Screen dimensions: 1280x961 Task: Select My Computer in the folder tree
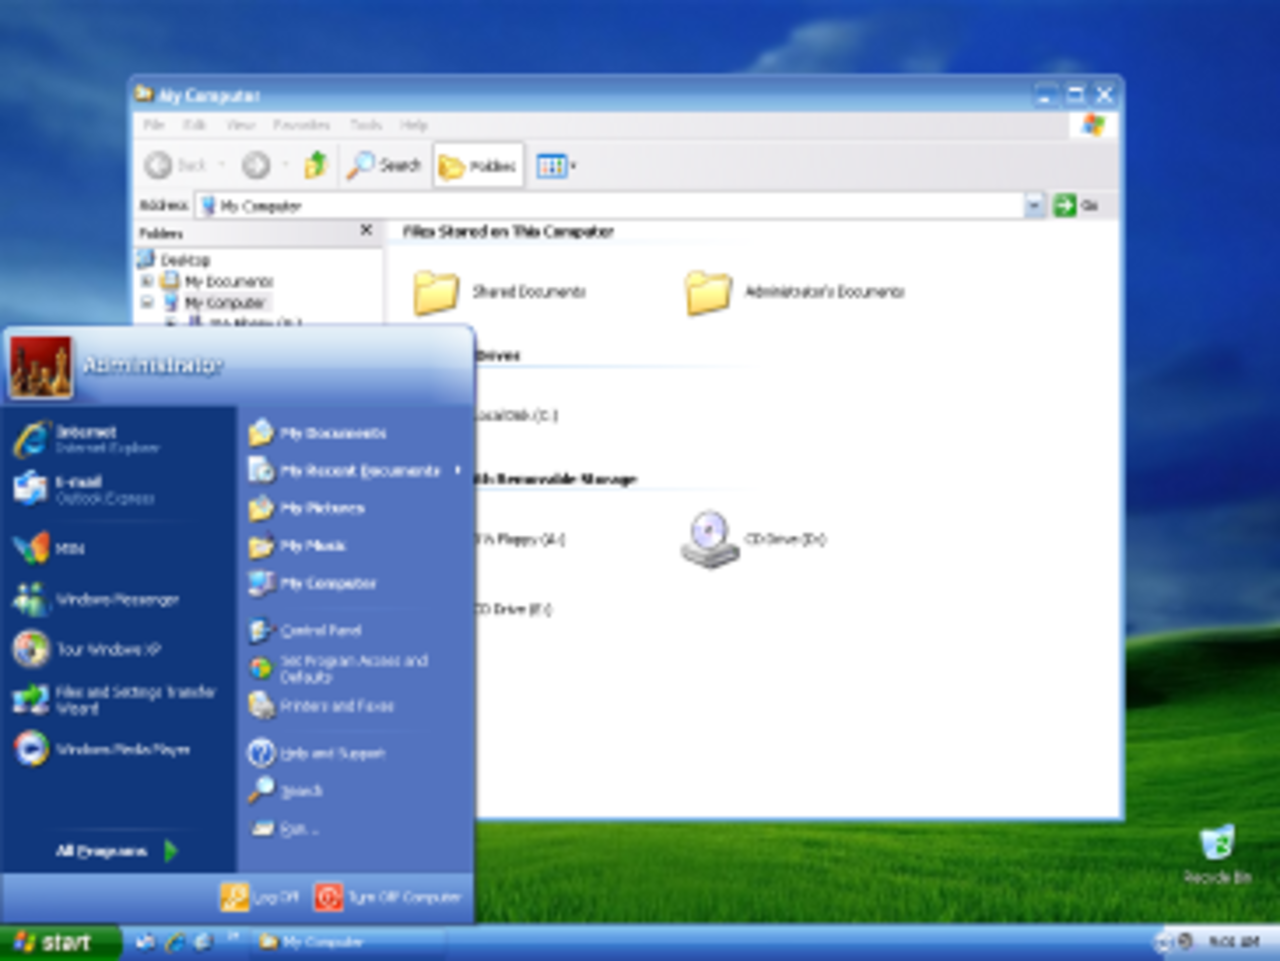point(225,302)
